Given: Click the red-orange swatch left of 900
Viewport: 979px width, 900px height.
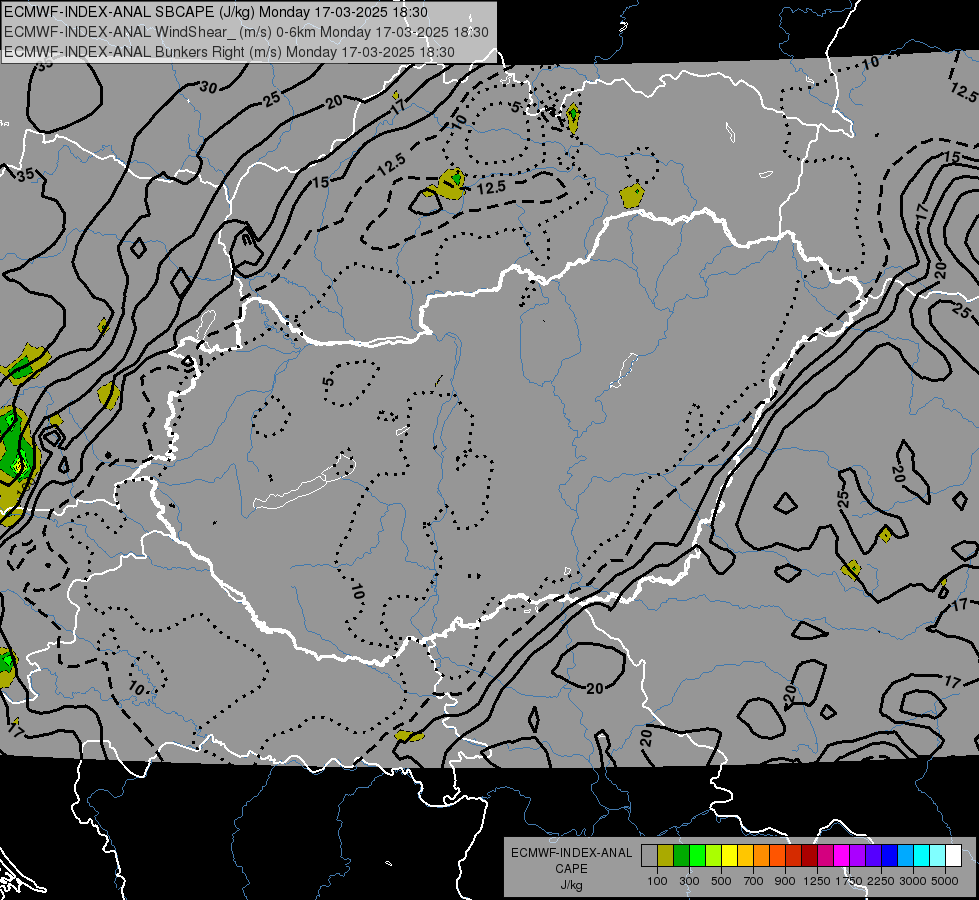Looking at the screenshot, I should tap(777, 855).
